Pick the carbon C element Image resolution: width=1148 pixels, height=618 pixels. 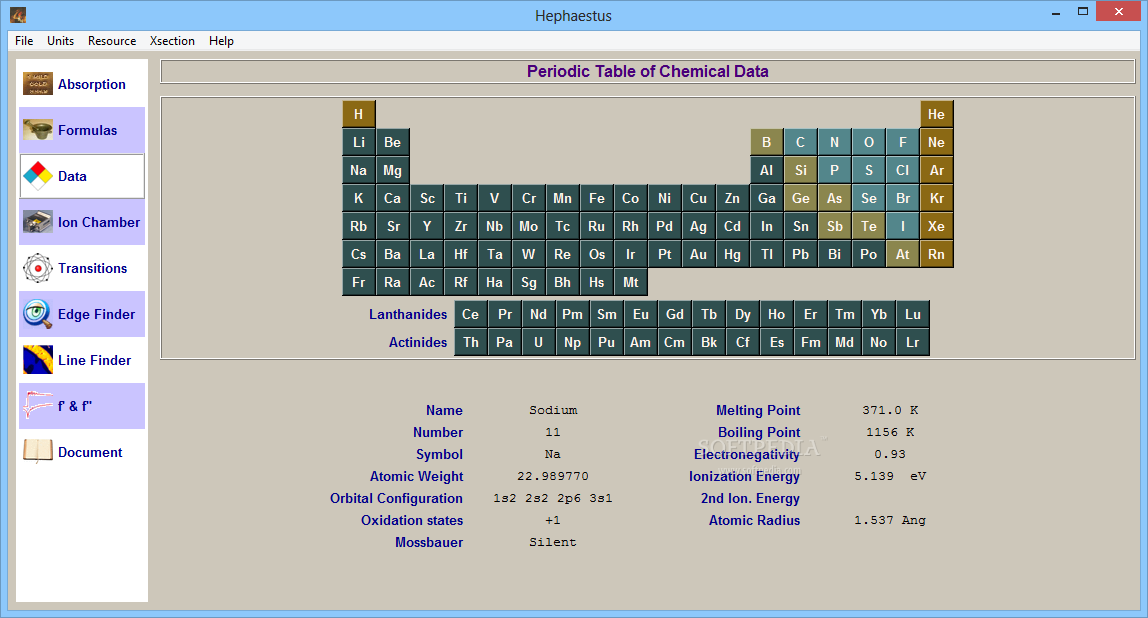[800, 142]
